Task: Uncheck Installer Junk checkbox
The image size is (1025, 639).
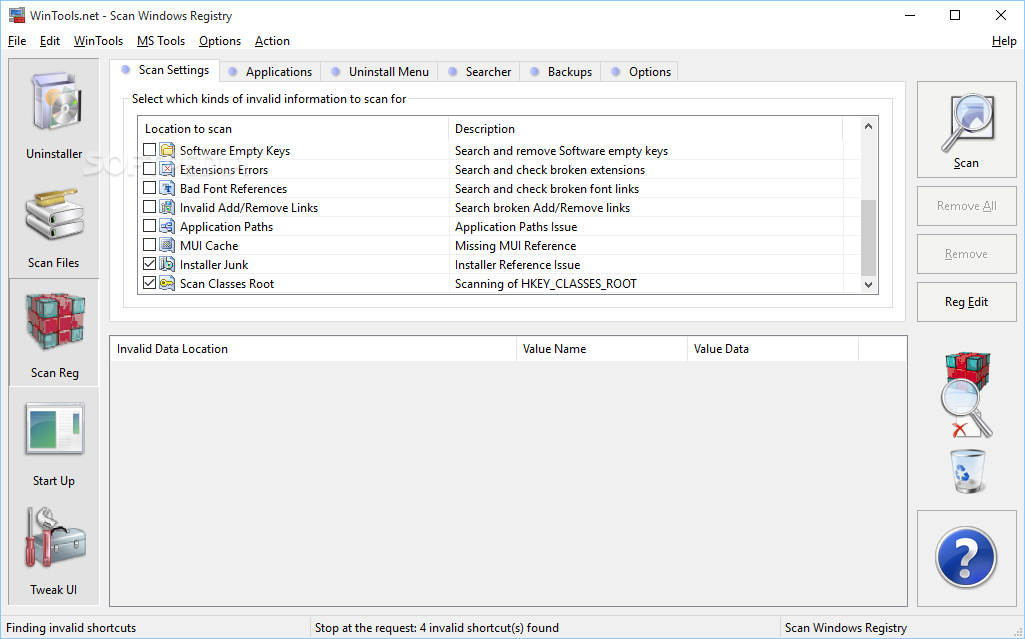Action: tap(149, 263)
